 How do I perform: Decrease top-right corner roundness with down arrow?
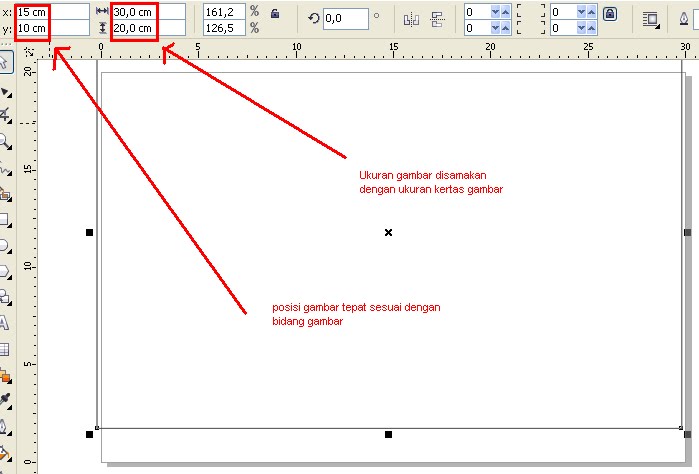(x=581, y=12)
